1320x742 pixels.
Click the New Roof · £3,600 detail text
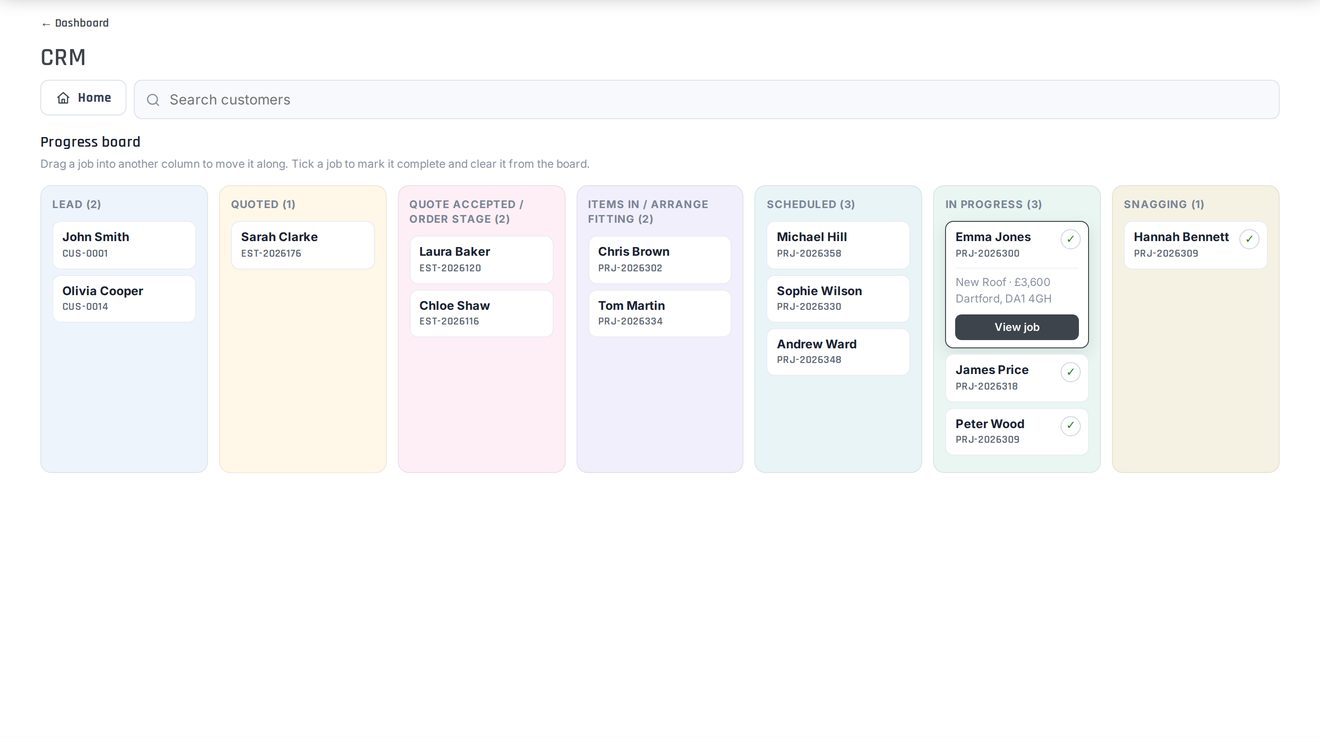pyautogui.click(x=1003, y=282)
